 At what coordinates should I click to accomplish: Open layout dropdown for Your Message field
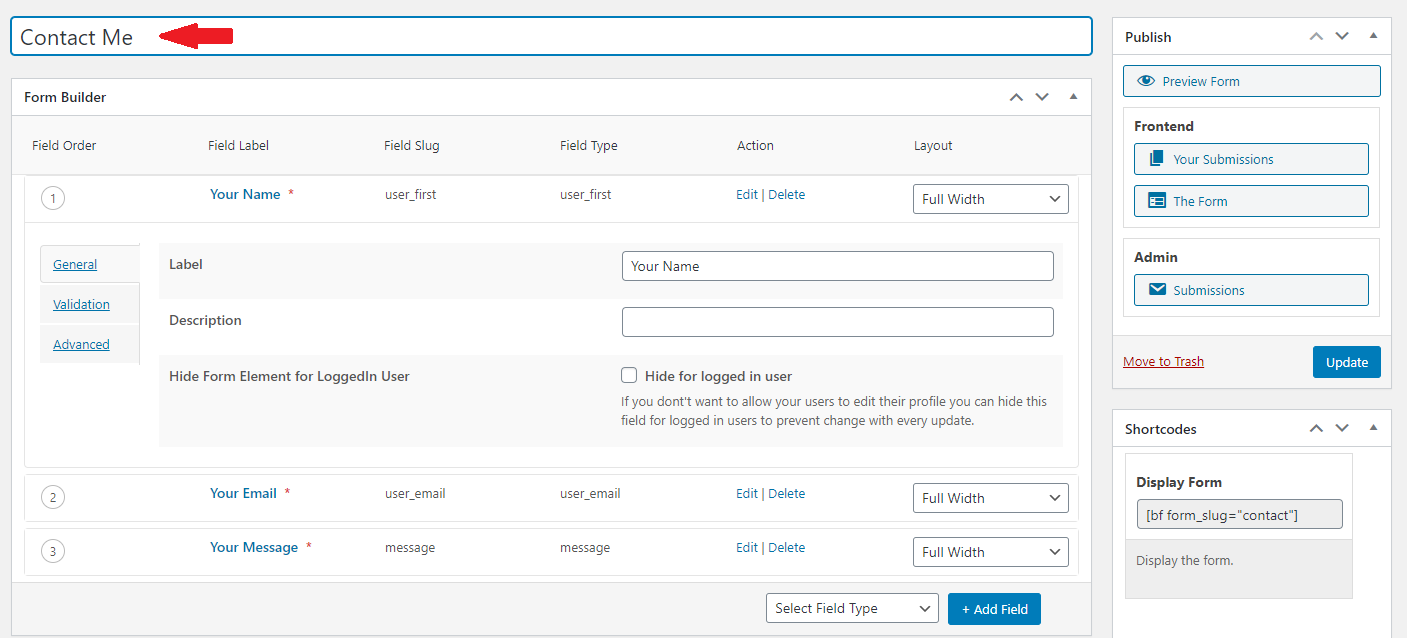point(990,552)
